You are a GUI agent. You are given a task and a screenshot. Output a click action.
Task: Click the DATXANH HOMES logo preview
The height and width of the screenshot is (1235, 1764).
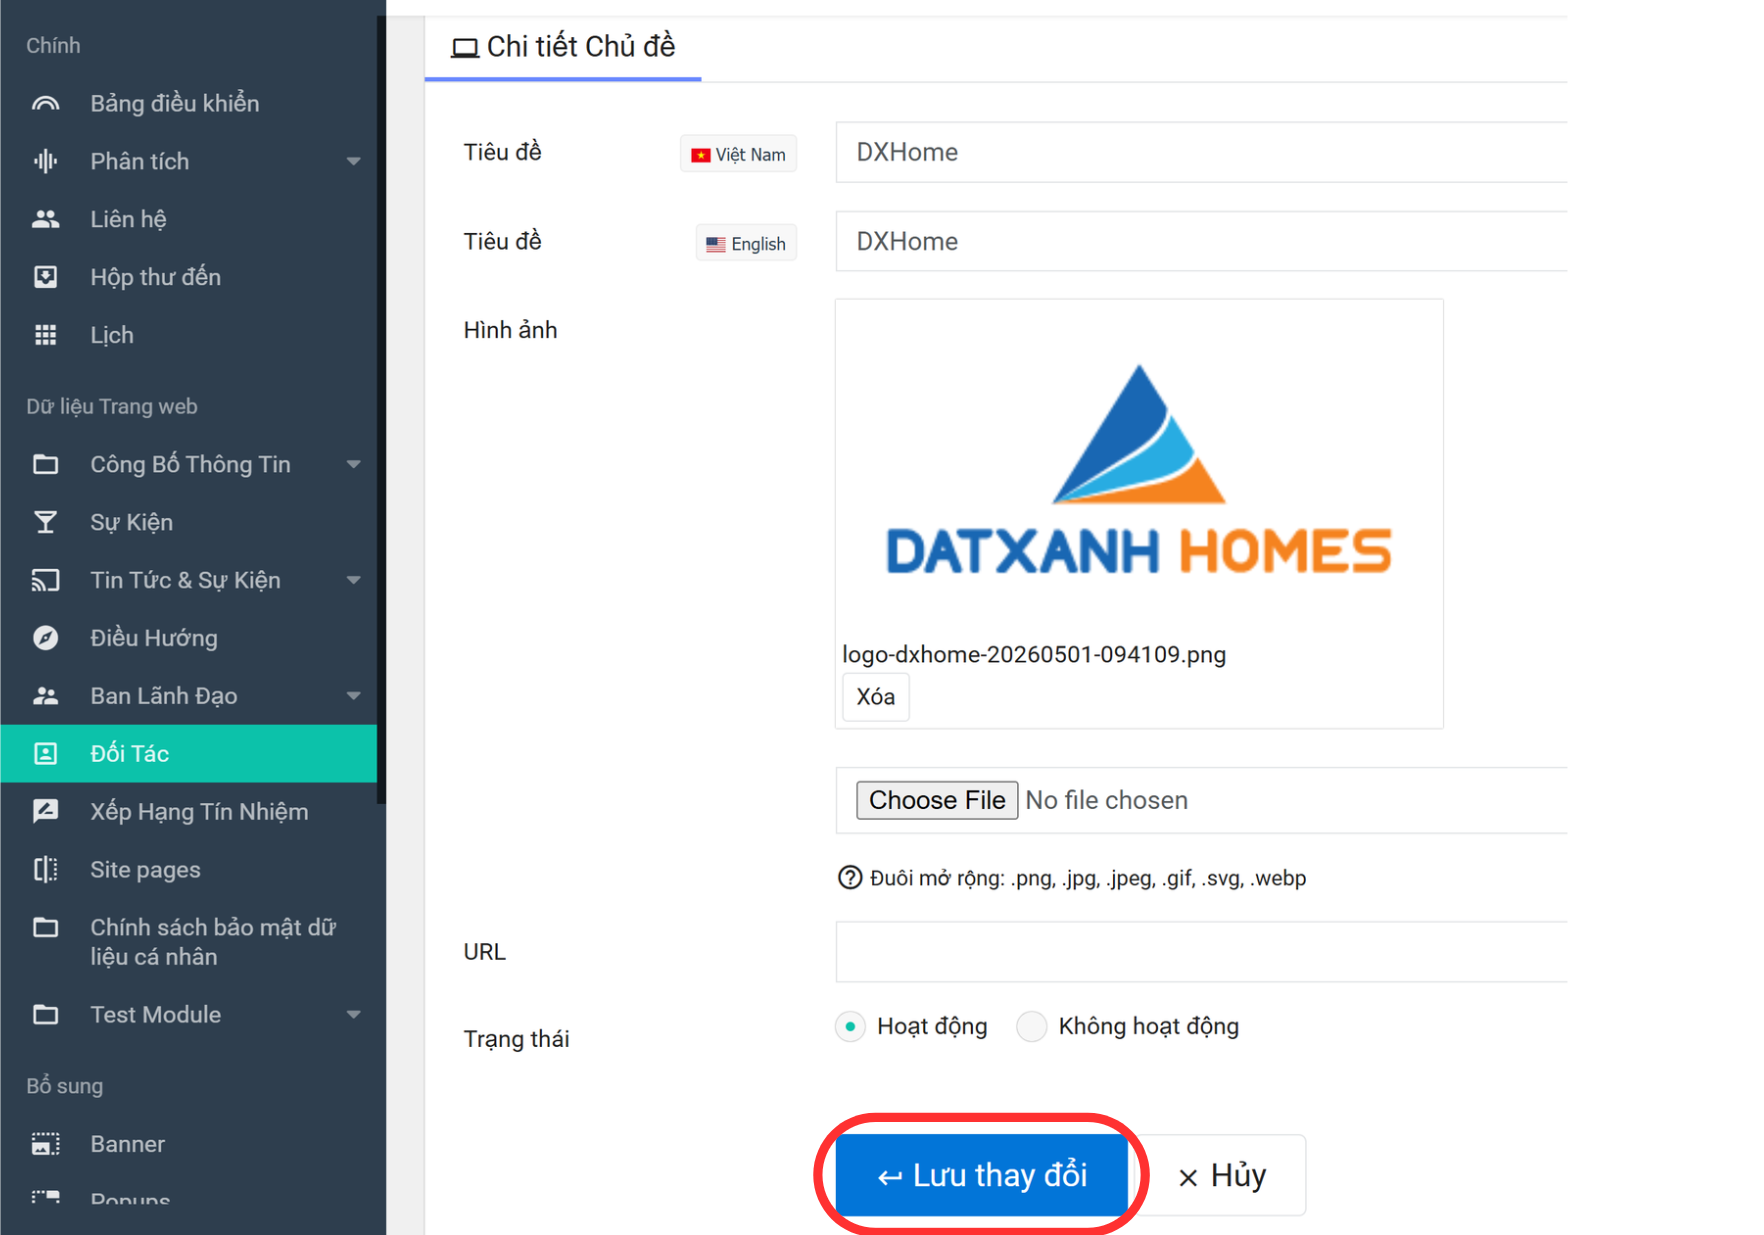click(x=1139, y=470)
